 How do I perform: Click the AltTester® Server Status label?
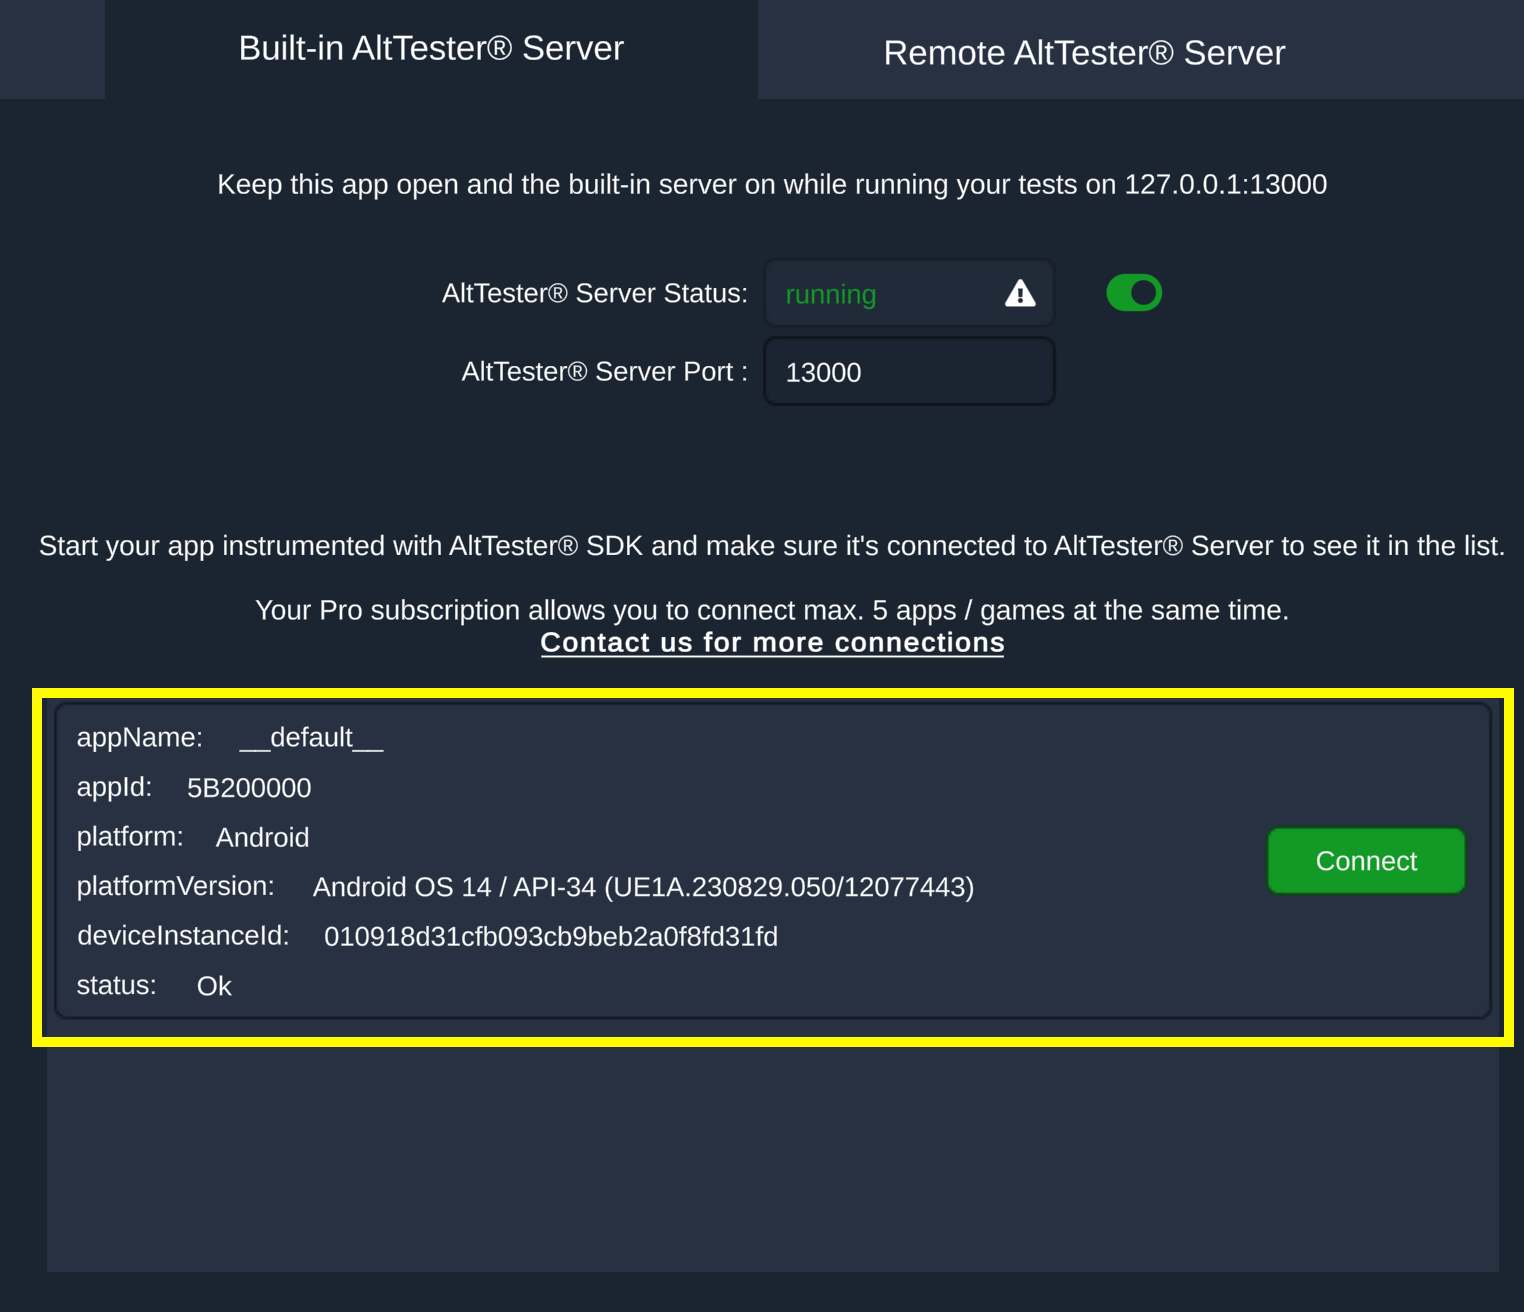595,293
